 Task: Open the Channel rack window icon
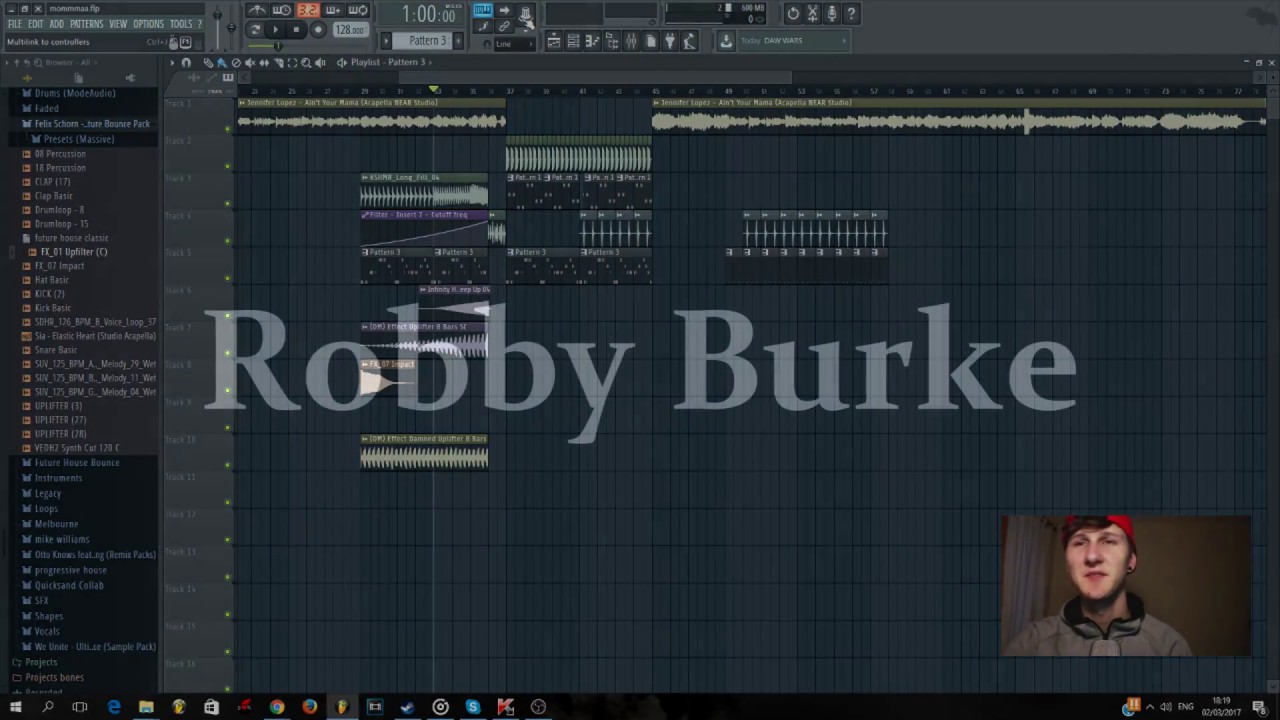573,41
